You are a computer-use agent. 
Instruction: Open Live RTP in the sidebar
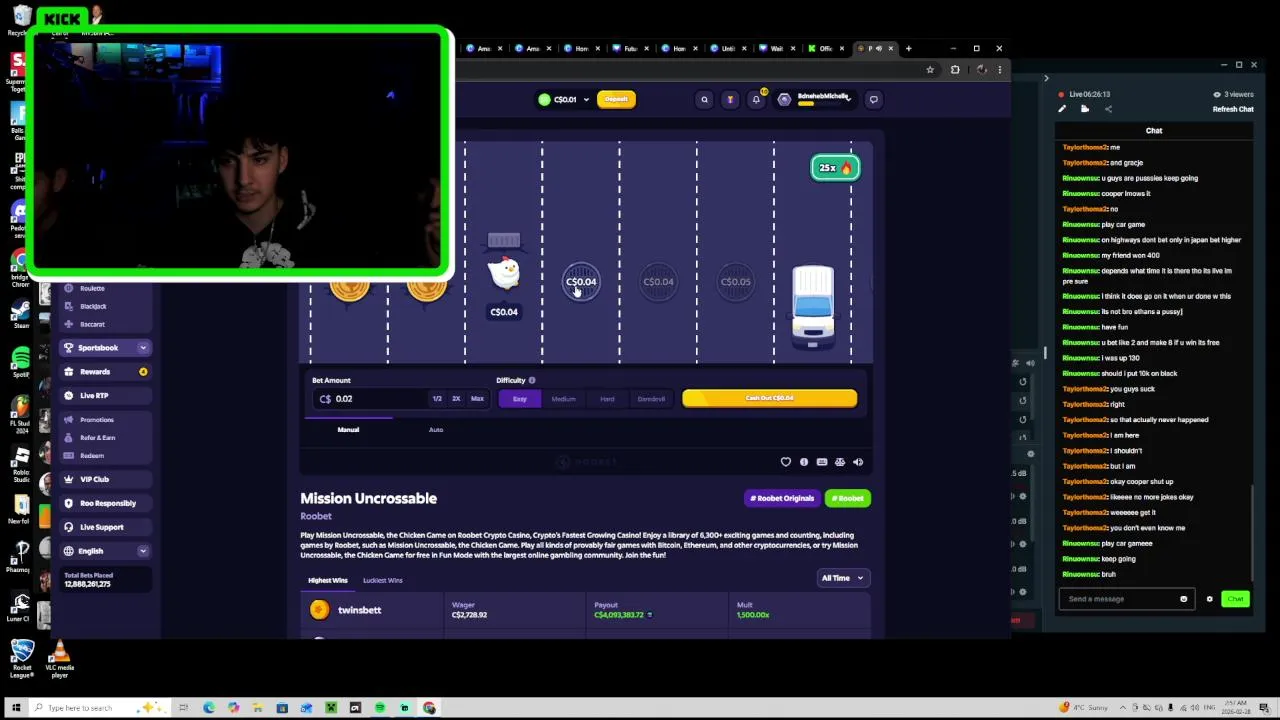104,396
